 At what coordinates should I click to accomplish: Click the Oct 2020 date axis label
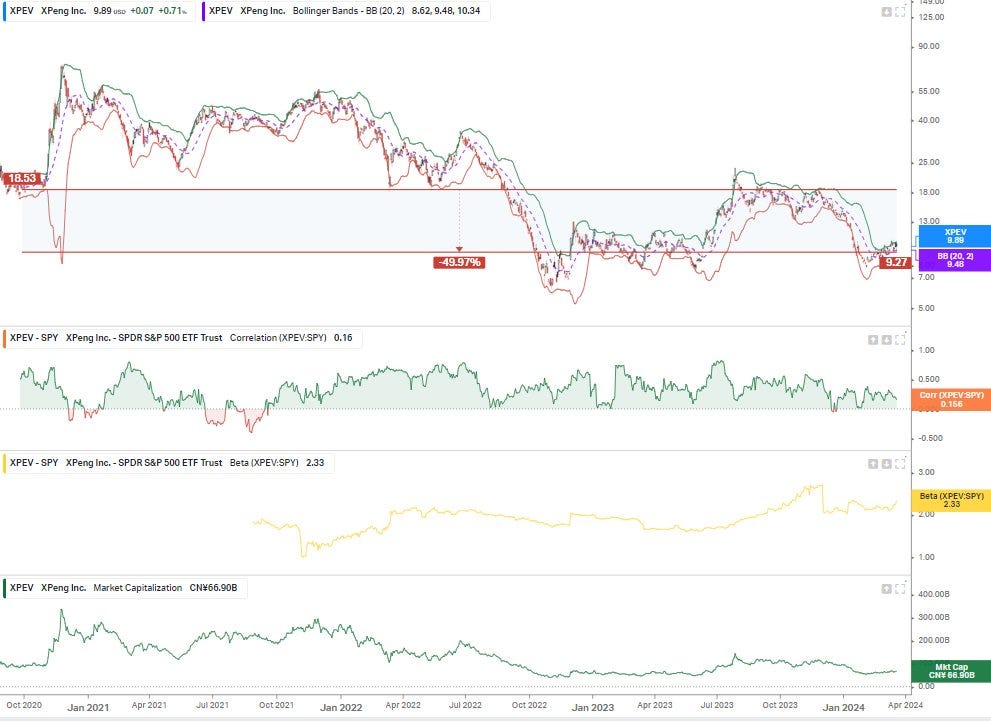tap(24, 705)
